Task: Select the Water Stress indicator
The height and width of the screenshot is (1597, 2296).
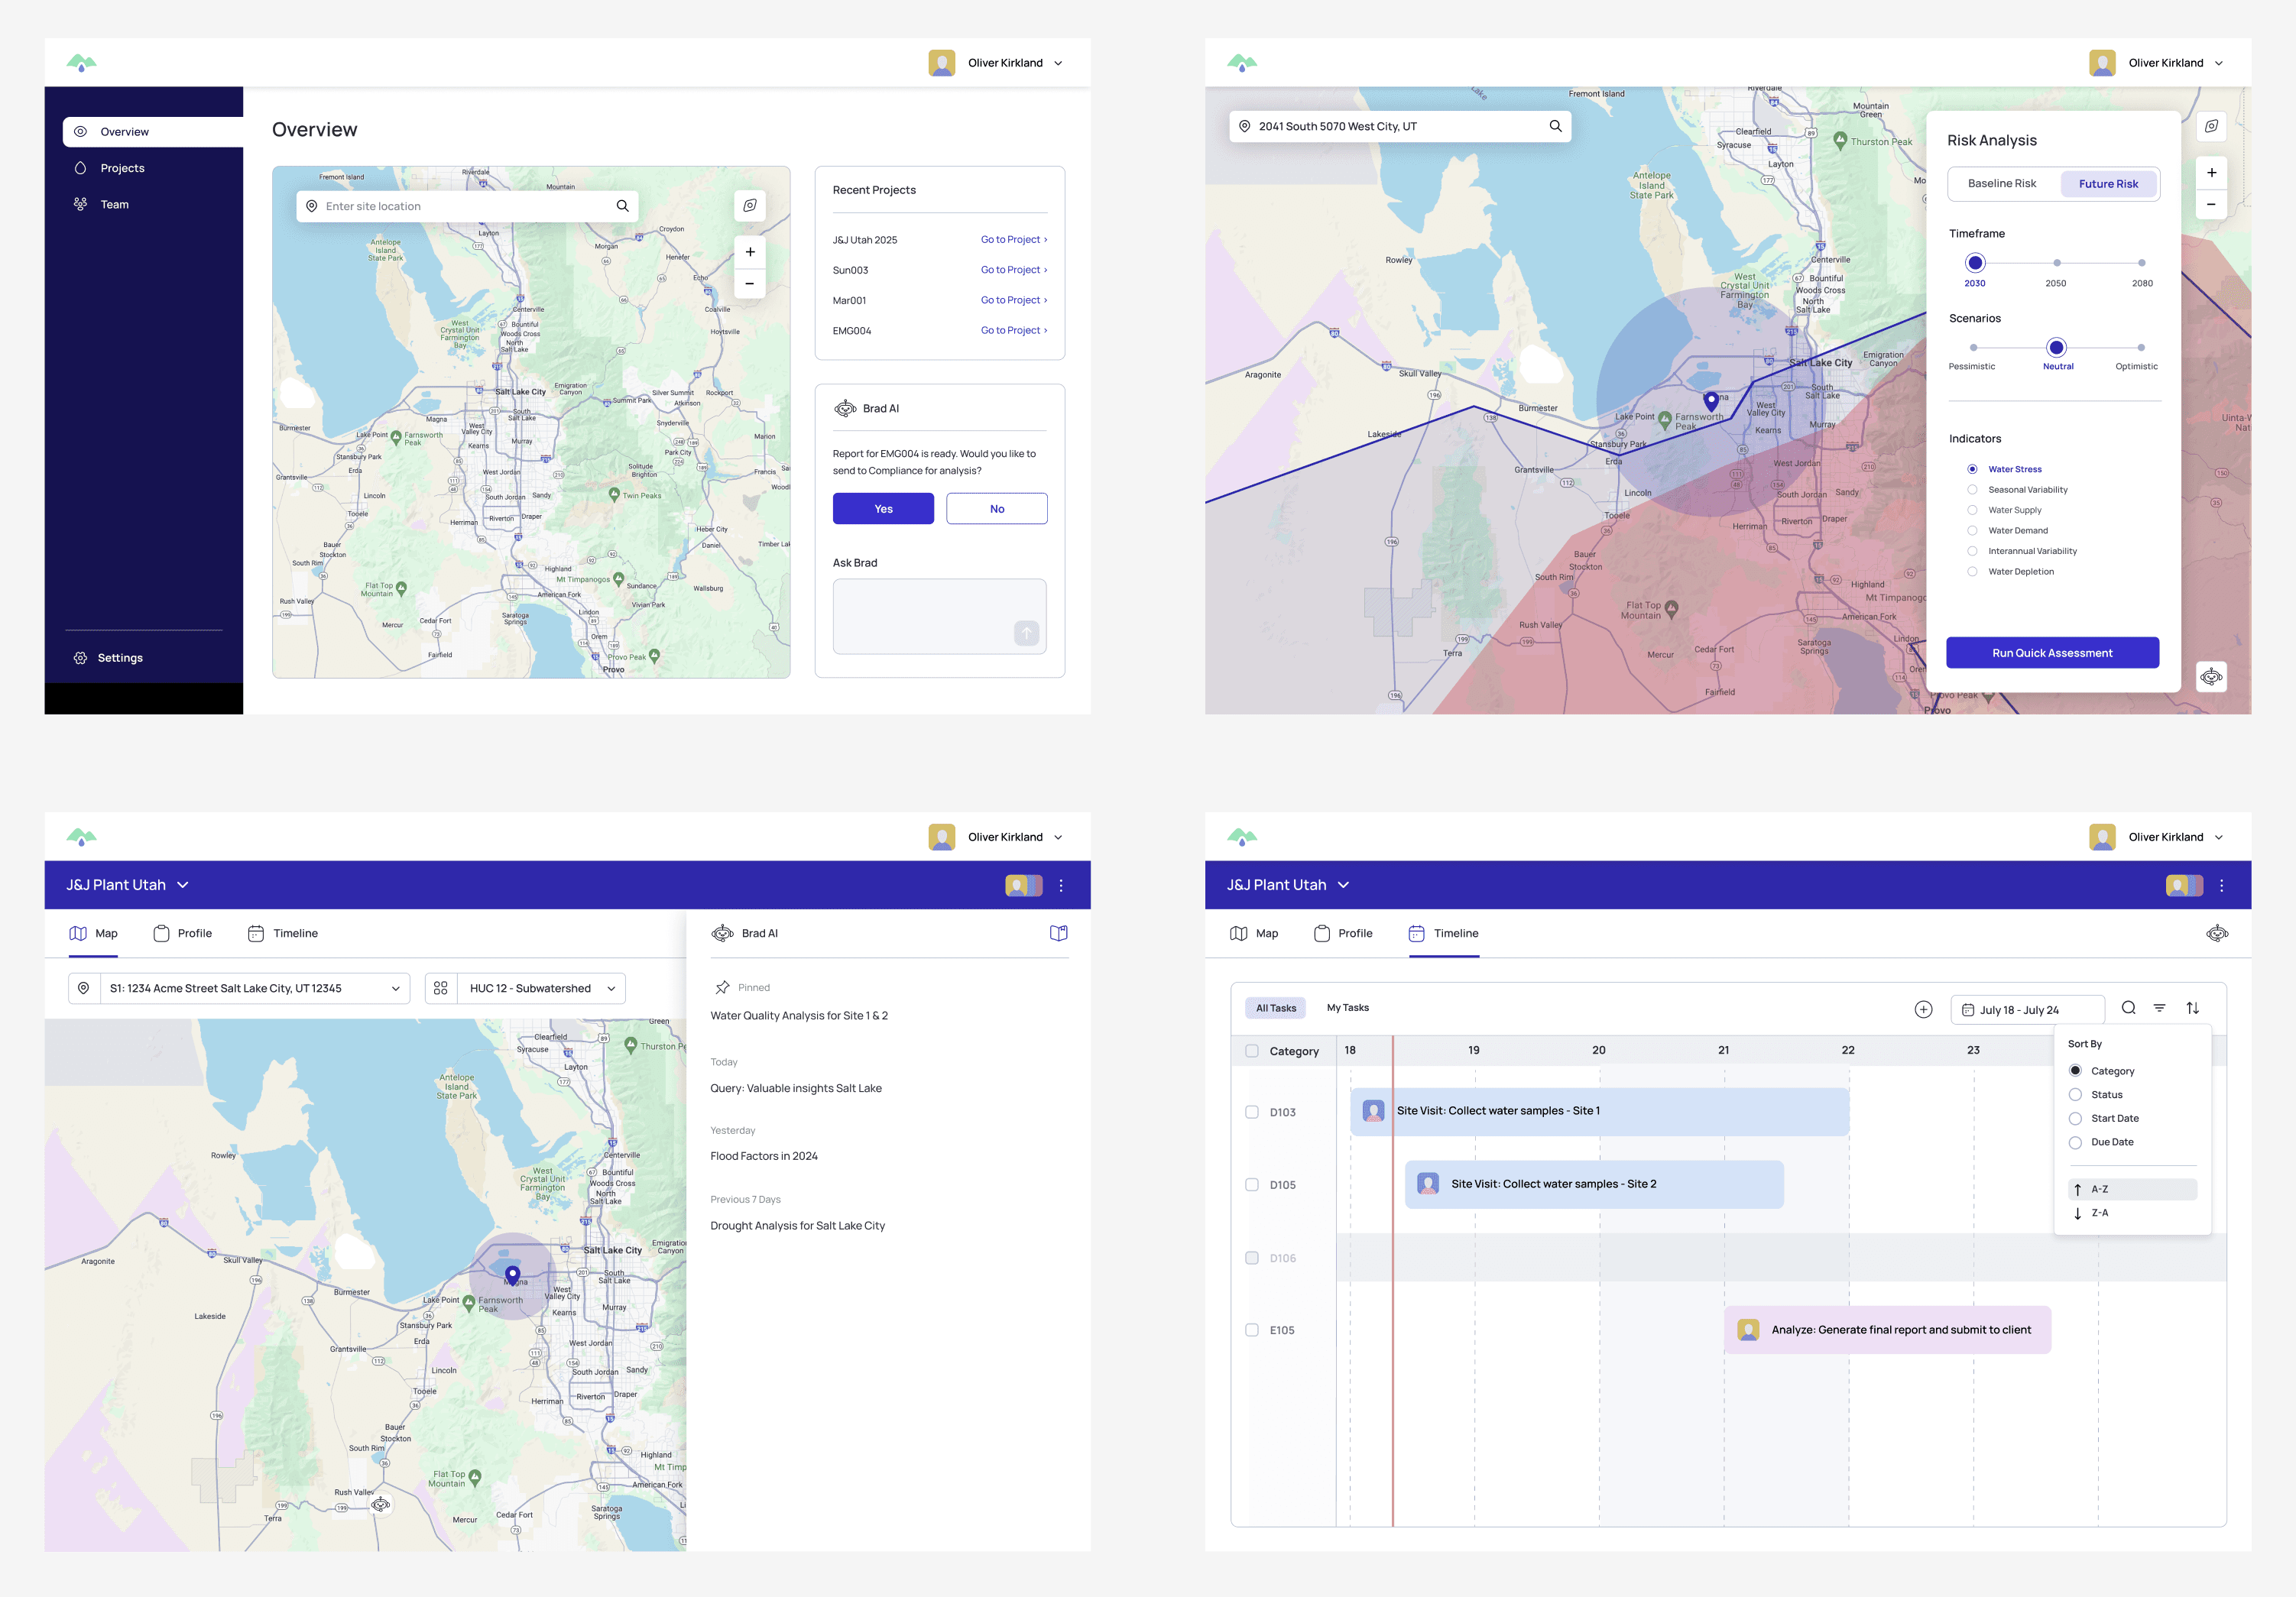Action: tap(1972, 469)
